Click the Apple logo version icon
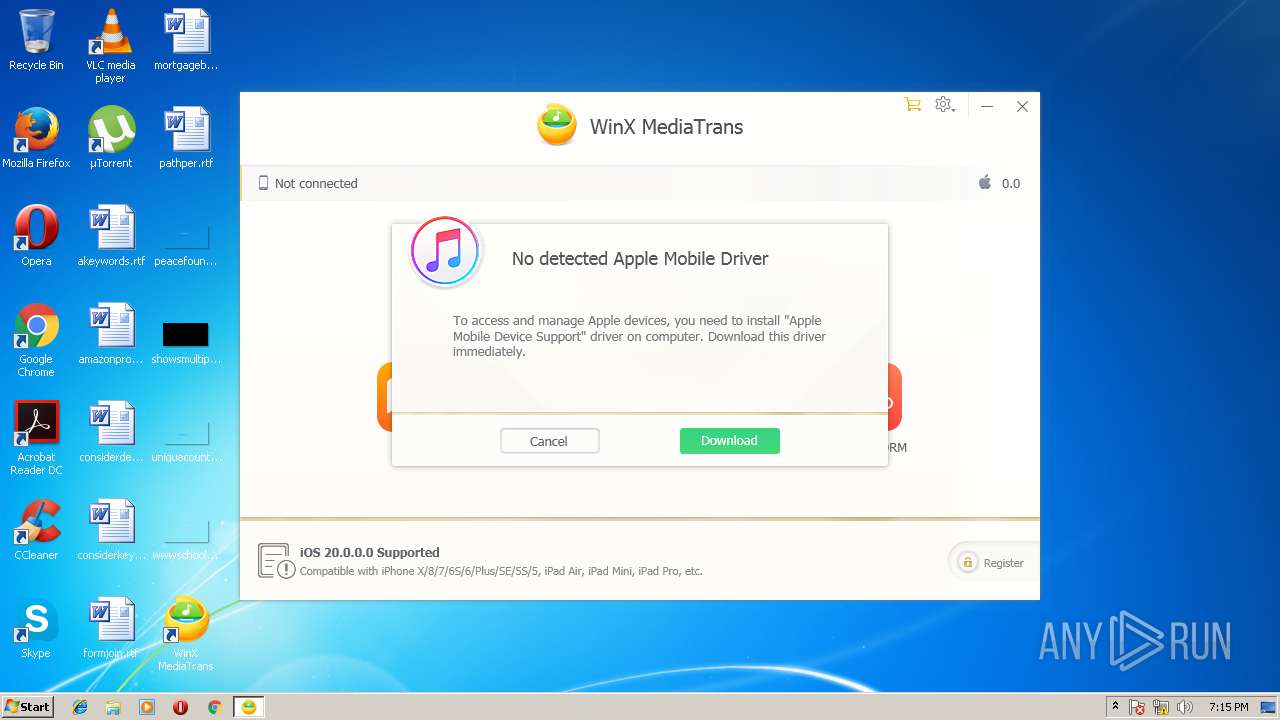Viewport: 1280px width, 720px height. [x=985, y=183]
